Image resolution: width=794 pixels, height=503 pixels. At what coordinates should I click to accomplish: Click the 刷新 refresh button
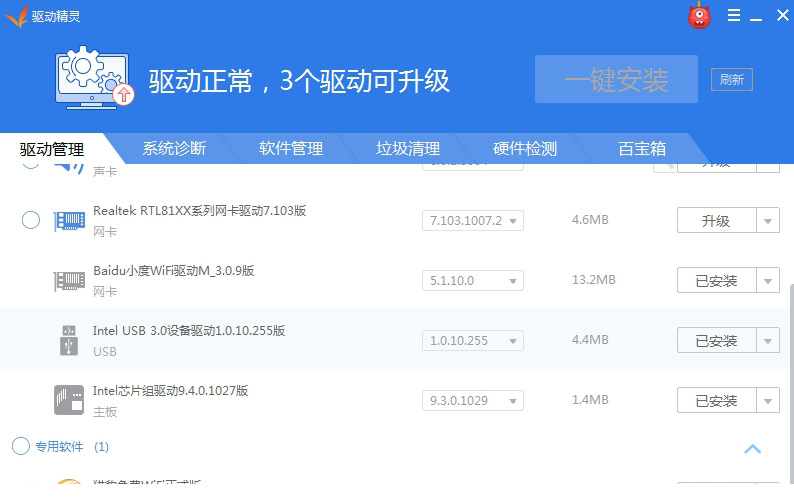click(x=732, y=80)
